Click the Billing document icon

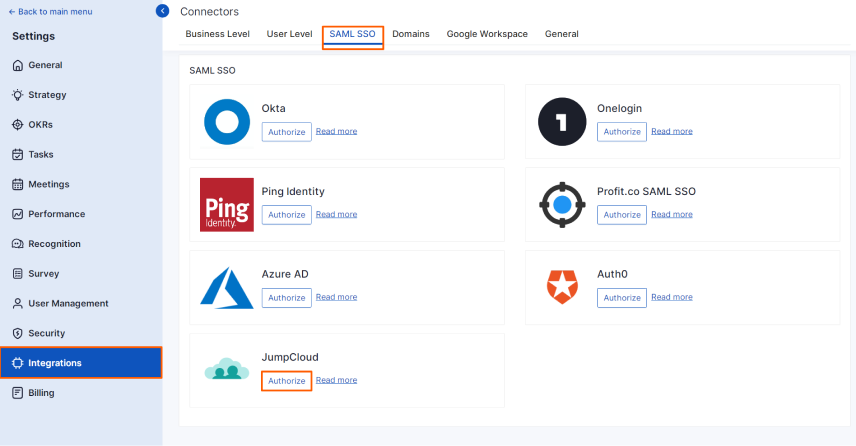(x=17, y=393)
